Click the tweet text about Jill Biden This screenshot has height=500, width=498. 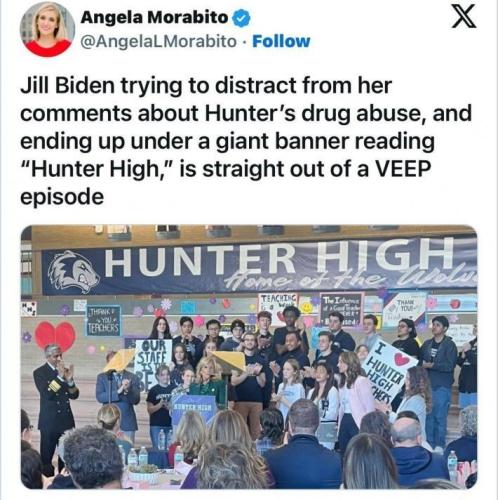pos(246,141)
